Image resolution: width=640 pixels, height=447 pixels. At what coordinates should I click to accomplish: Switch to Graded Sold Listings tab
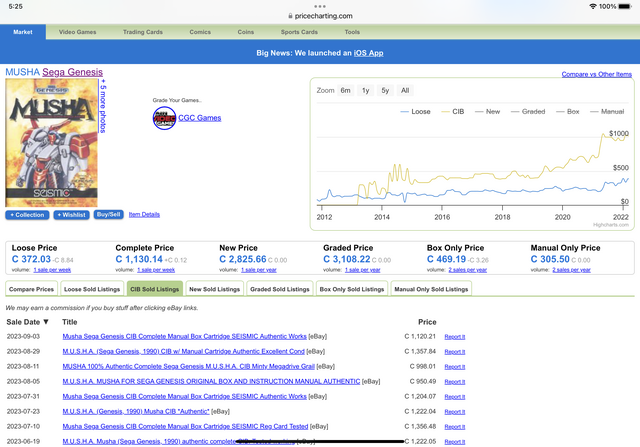(280, 289)
